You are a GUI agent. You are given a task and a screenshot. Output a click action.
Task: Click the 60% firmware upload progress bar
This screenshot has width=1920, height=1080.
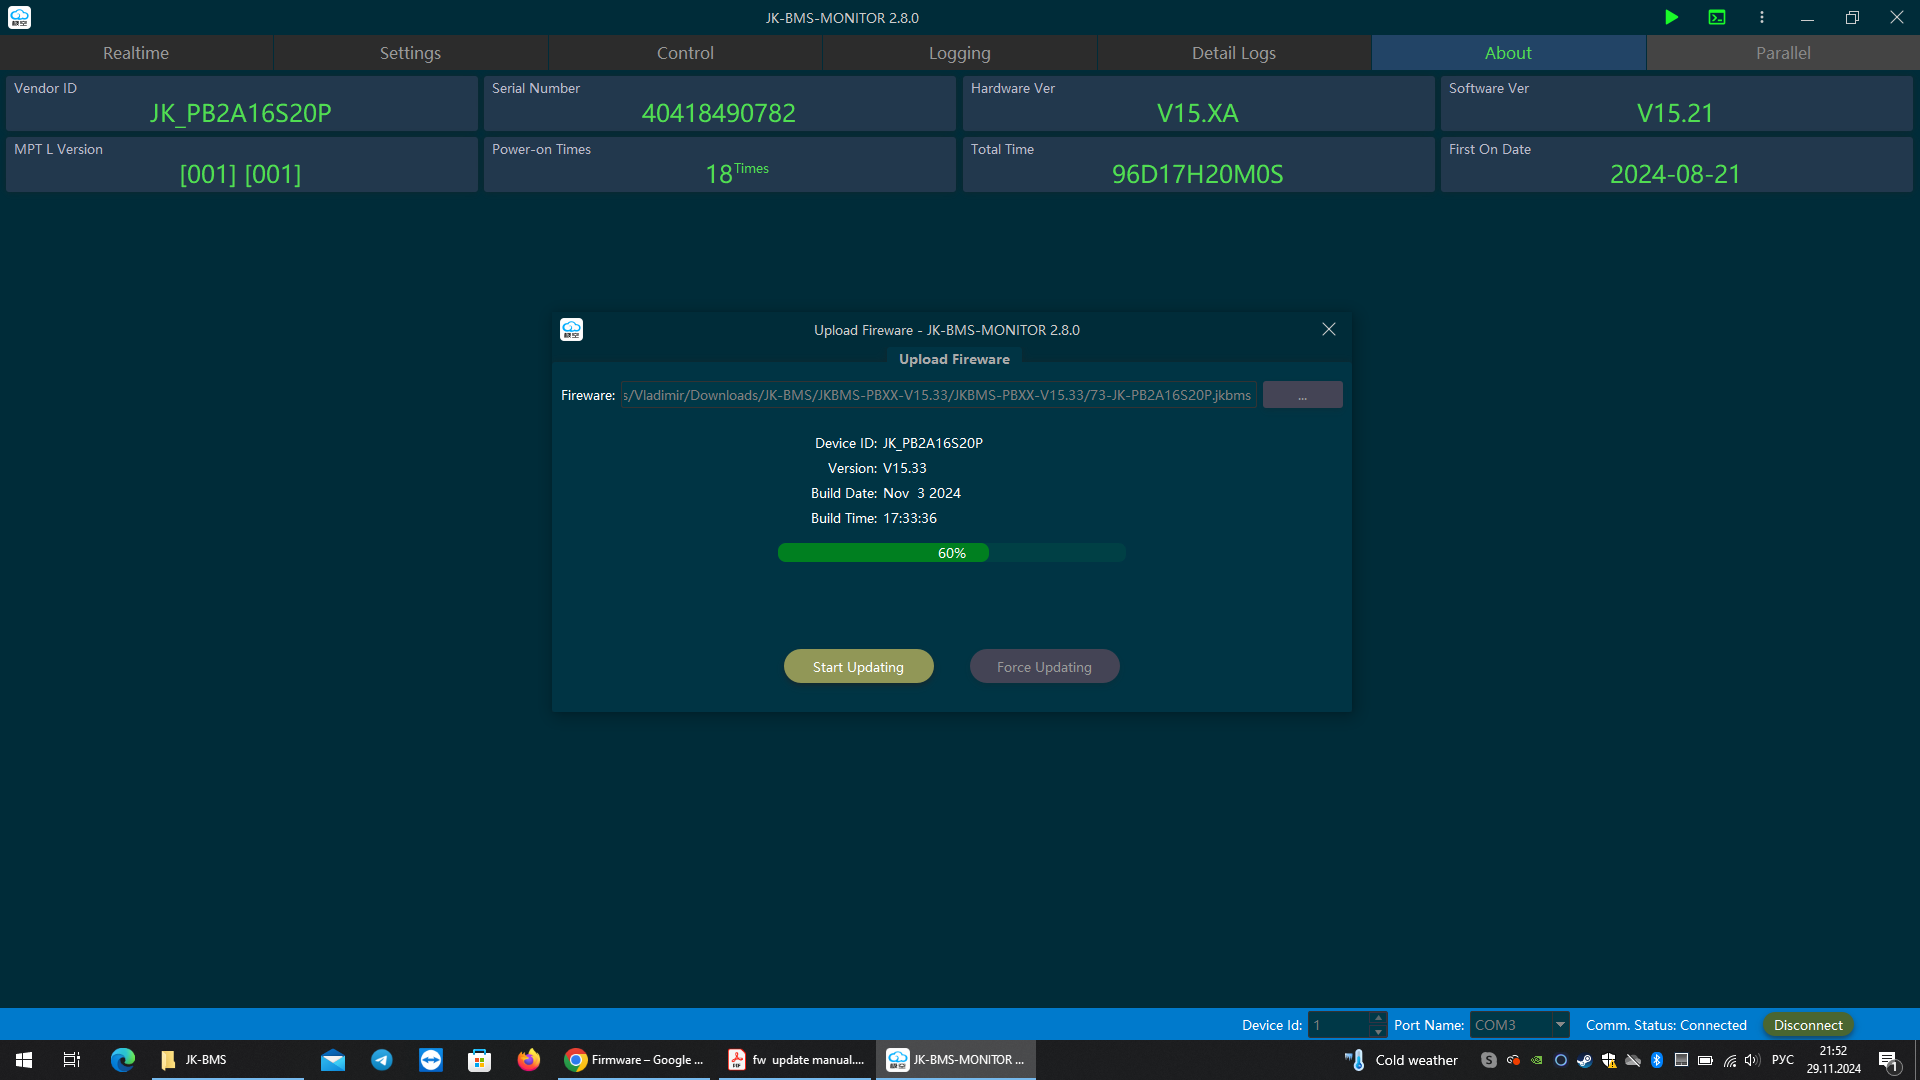coord(952,553)
